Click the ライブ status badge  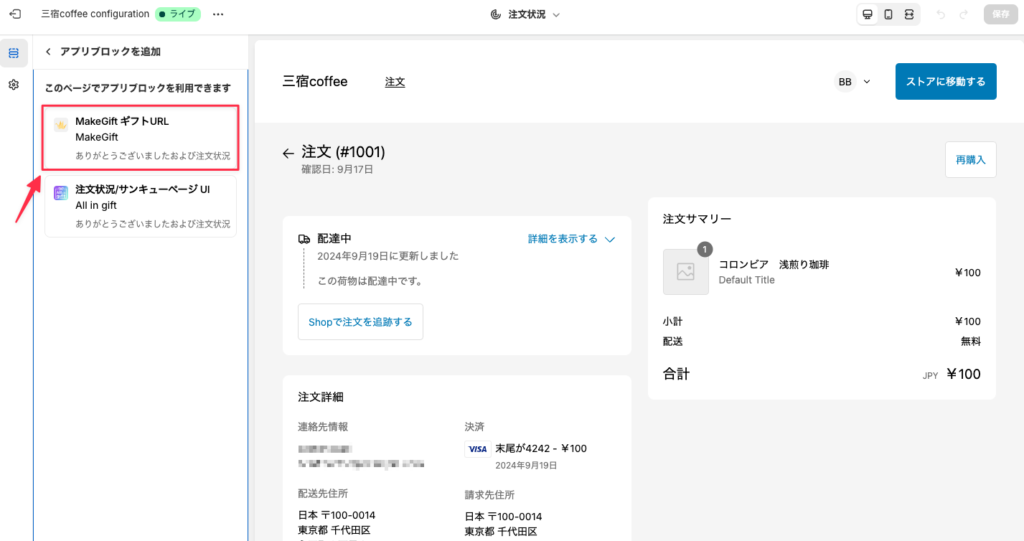coord(178,14)
